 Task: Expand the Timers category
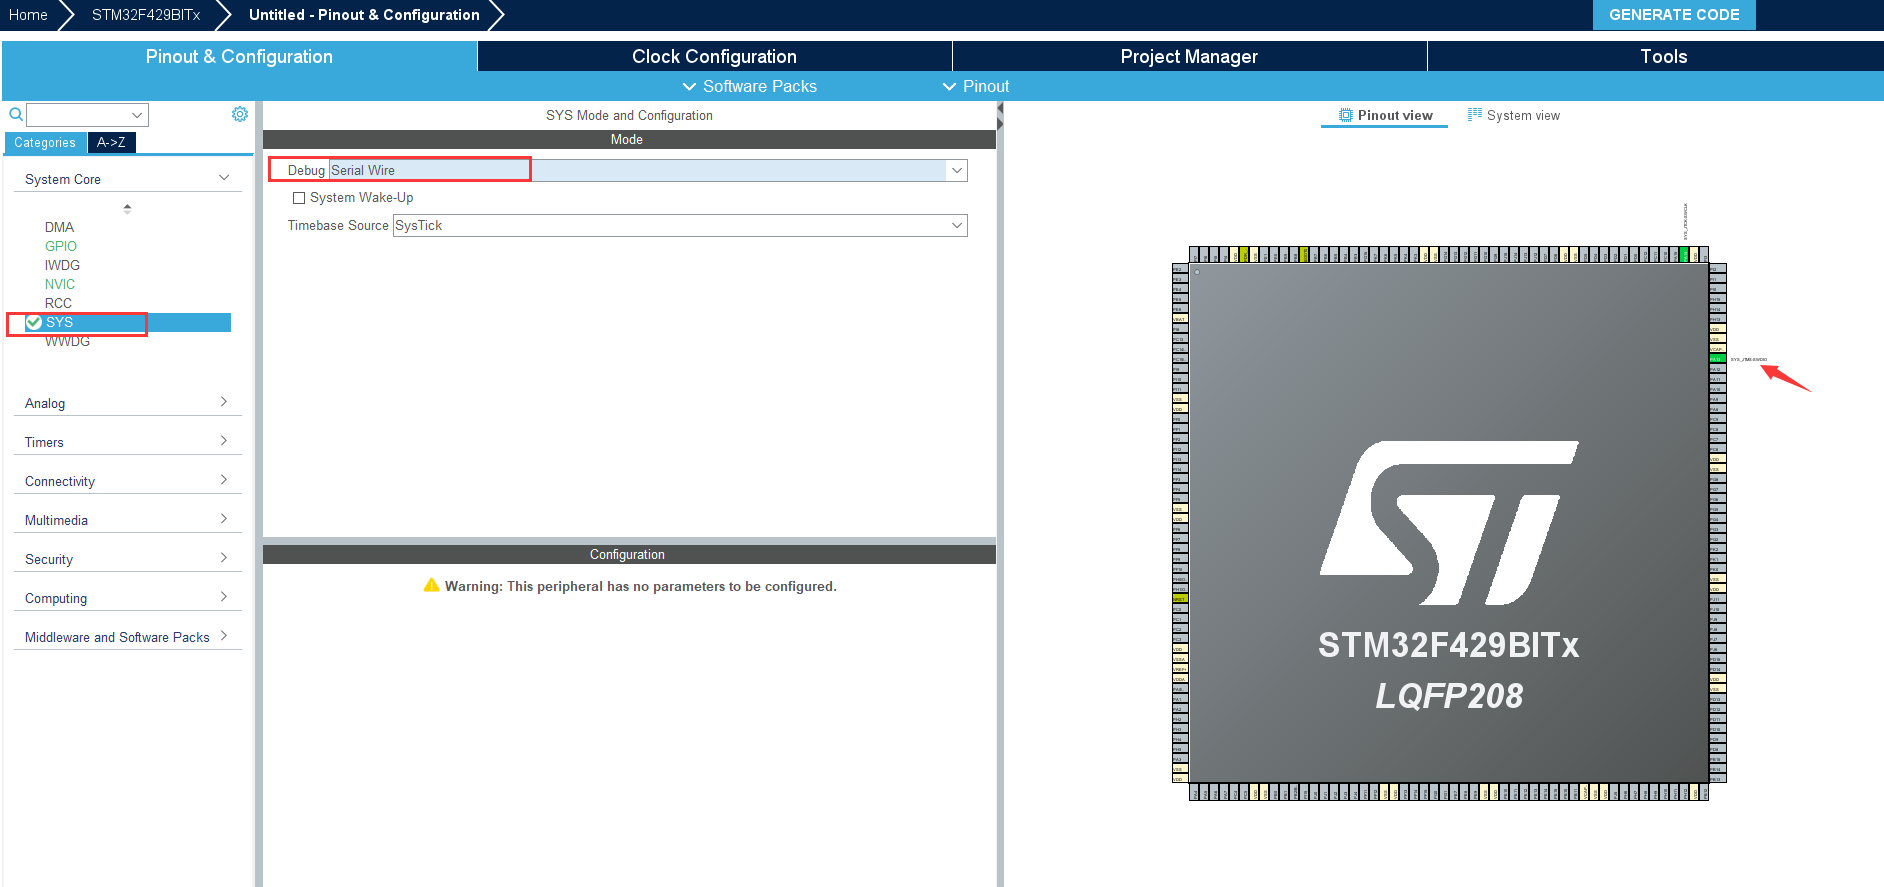[128, 442]
